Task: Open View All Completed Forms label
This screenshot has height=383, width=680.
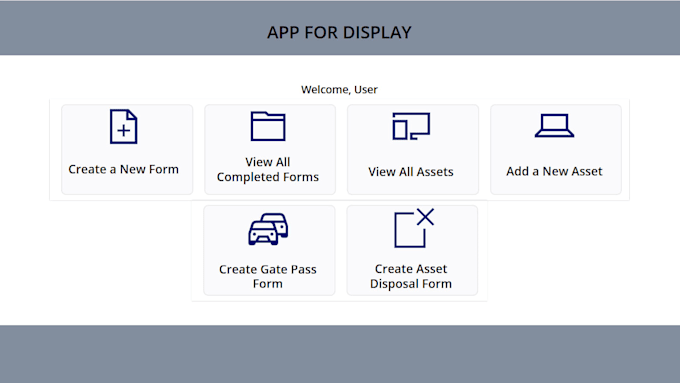Action: coord(268,170)
